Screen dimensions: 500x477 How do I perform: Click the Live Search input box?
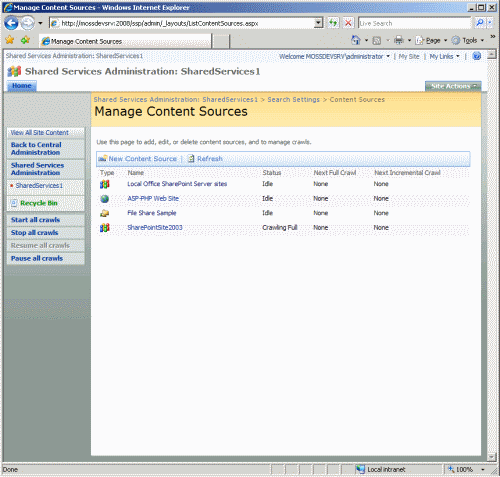pos(414,23)
